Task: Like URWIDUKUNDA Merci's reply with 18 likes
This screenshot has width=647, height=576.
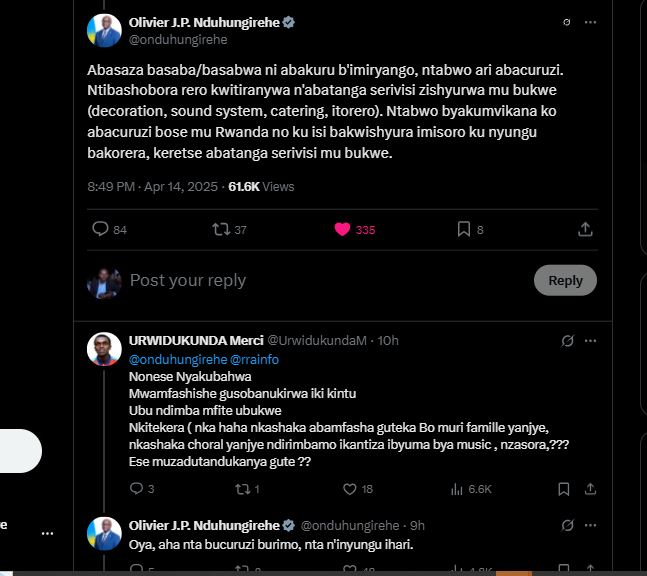Action: click(350, 489)
